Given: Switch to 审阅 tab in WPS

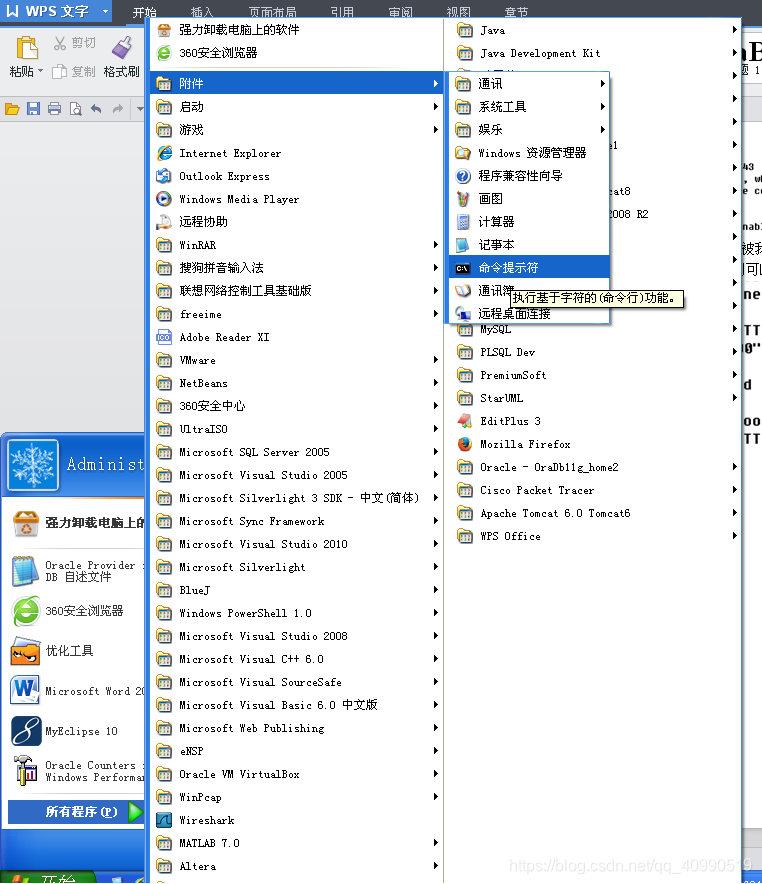Looking at the screenshot, I should (401, 12).
